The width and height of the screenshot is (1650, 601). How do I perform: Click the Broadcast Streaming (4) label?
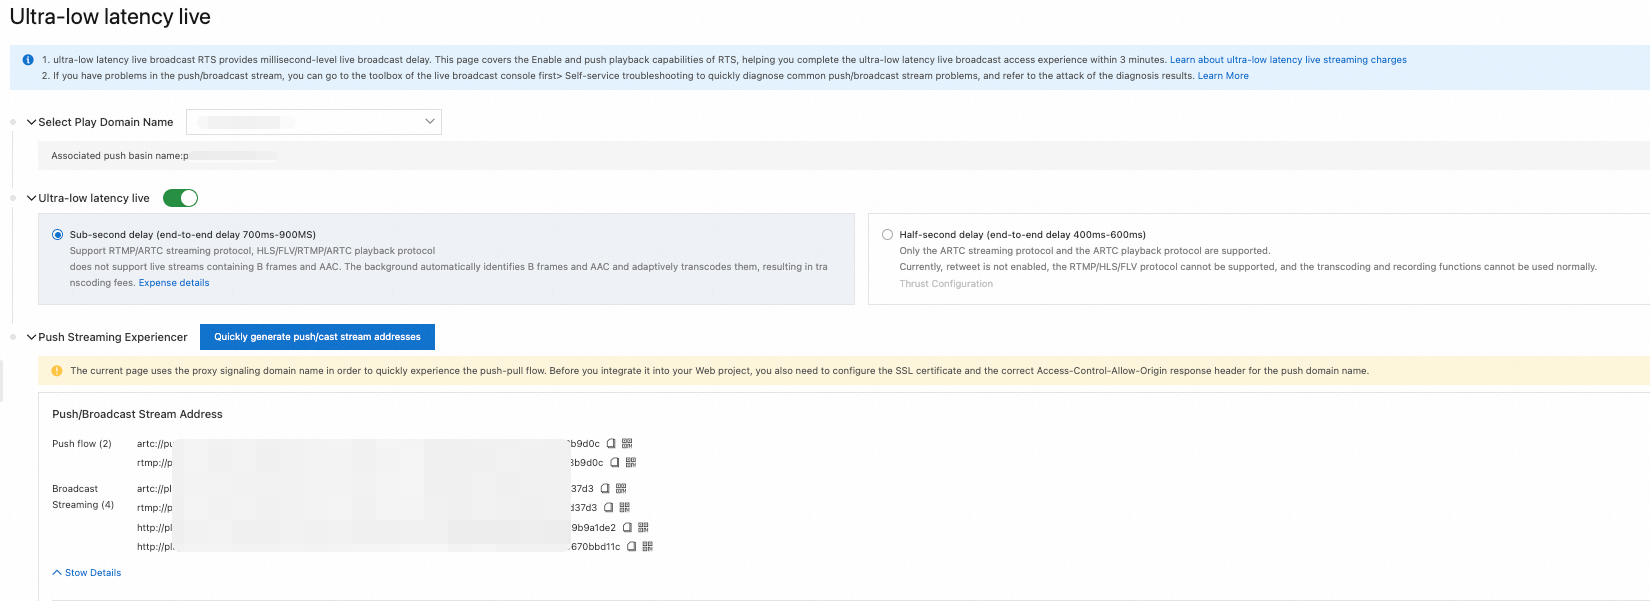point(83,497)
